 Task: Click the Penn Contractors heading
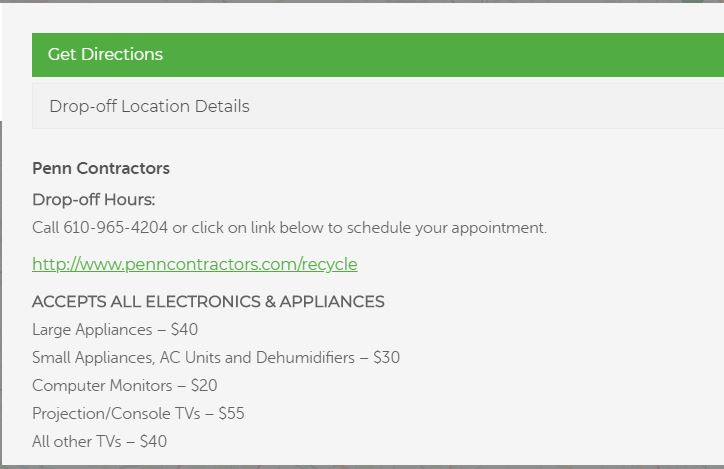101,168
